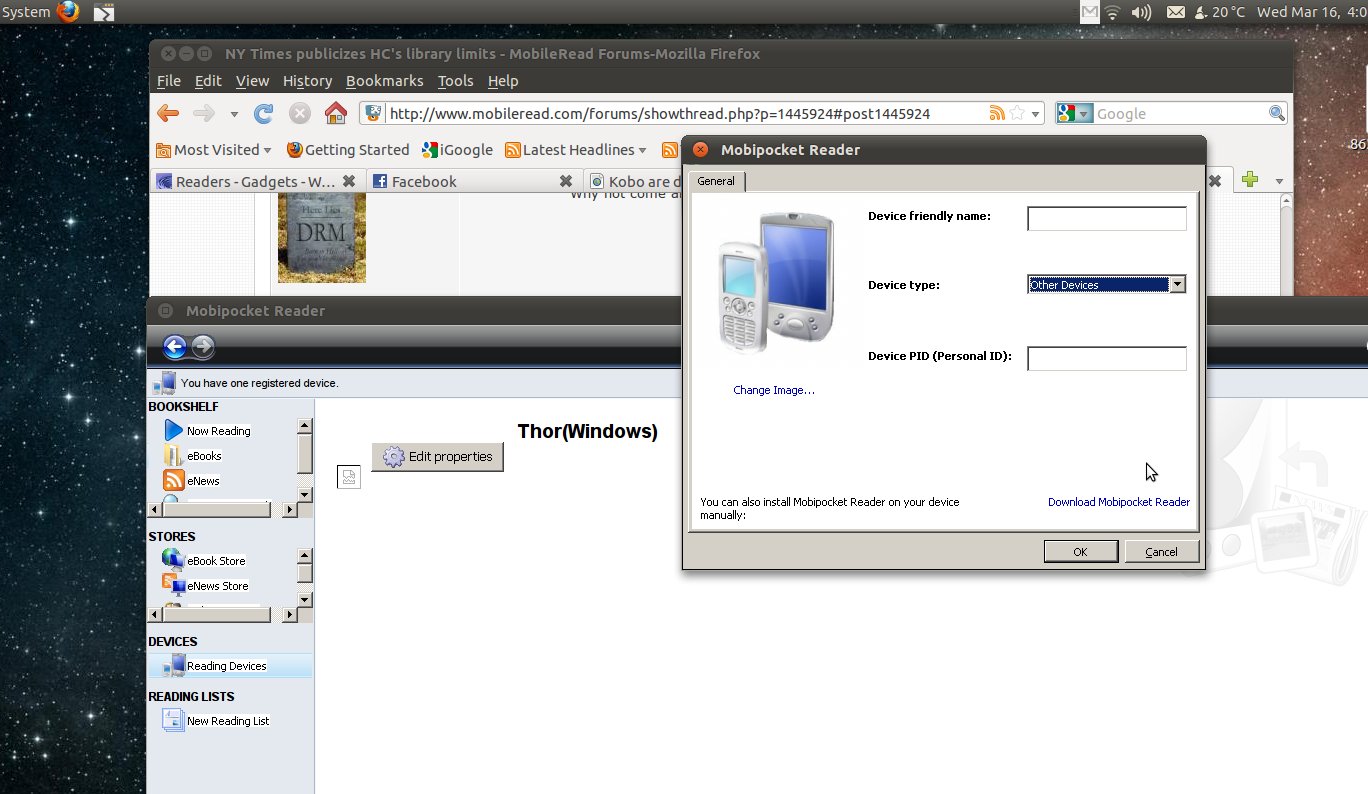Click Firefox's forward arrow button
Screen dimensions: 1368x794
[204, 114]
